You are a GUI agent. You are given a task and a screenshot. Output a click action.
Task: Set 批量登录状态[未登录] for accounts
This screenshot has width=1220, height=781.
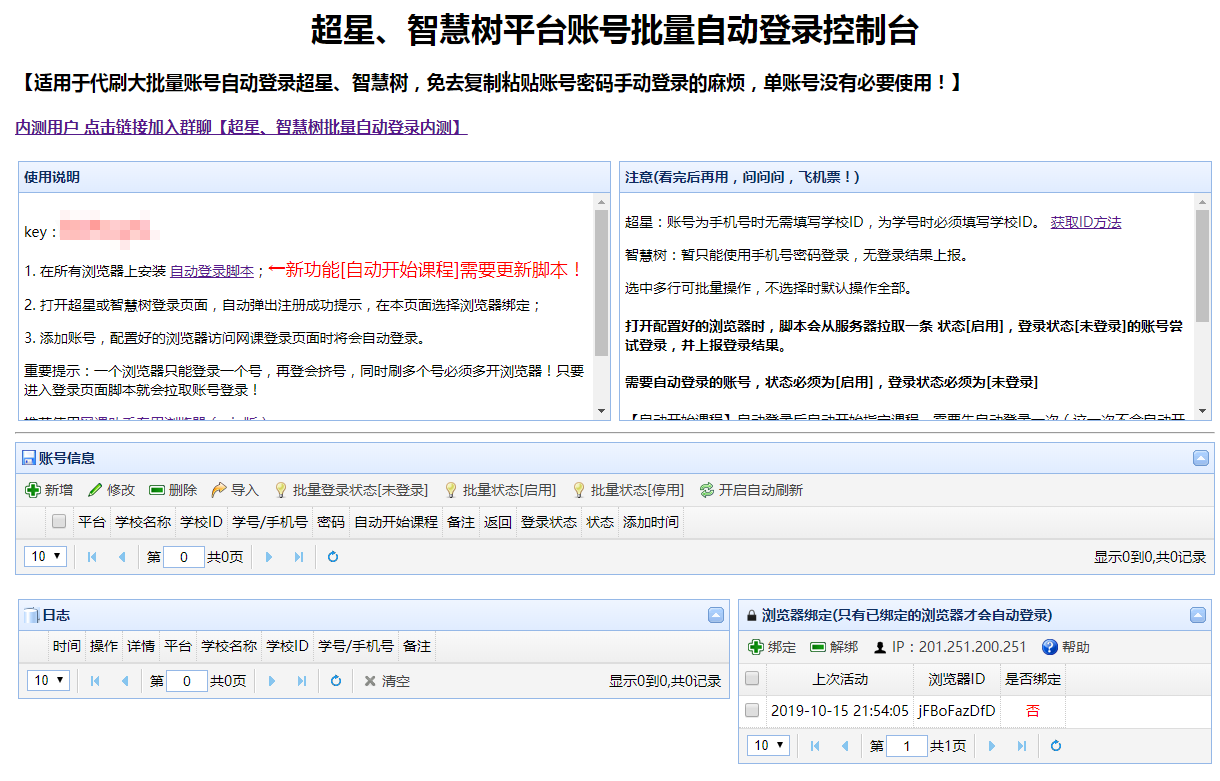point(351,490)
